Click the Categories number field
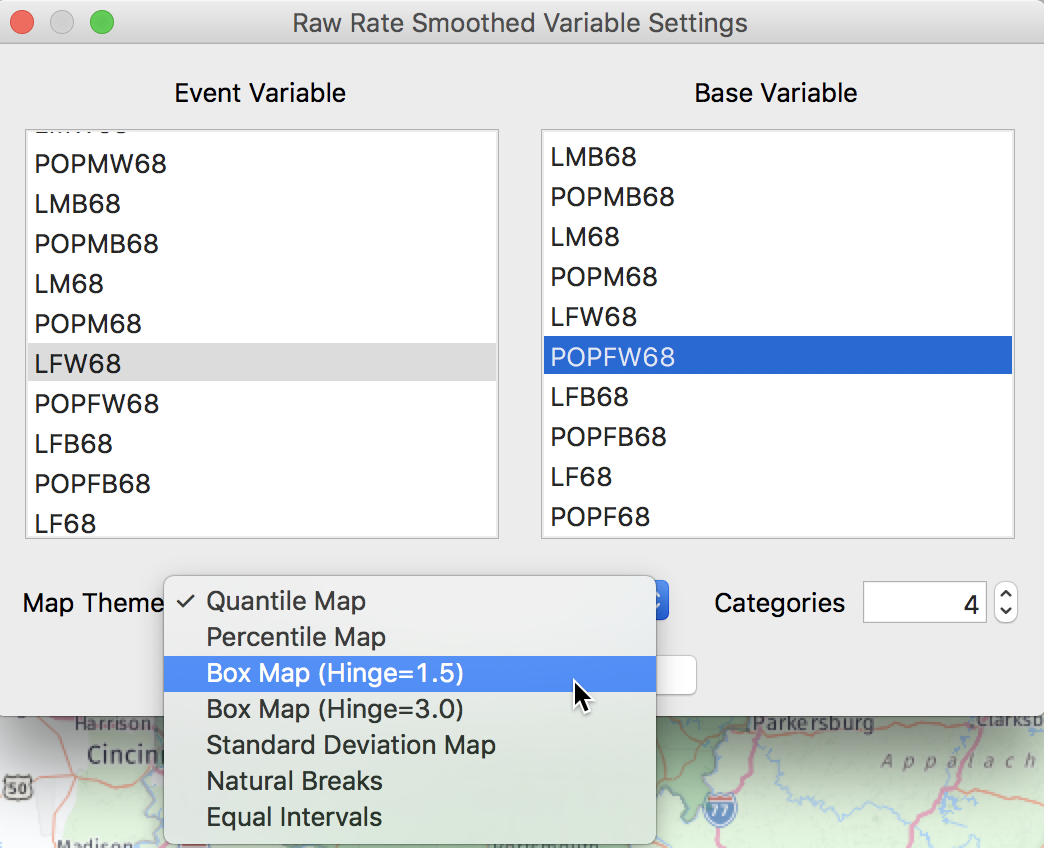The image size is (1044, 848). 925,602
